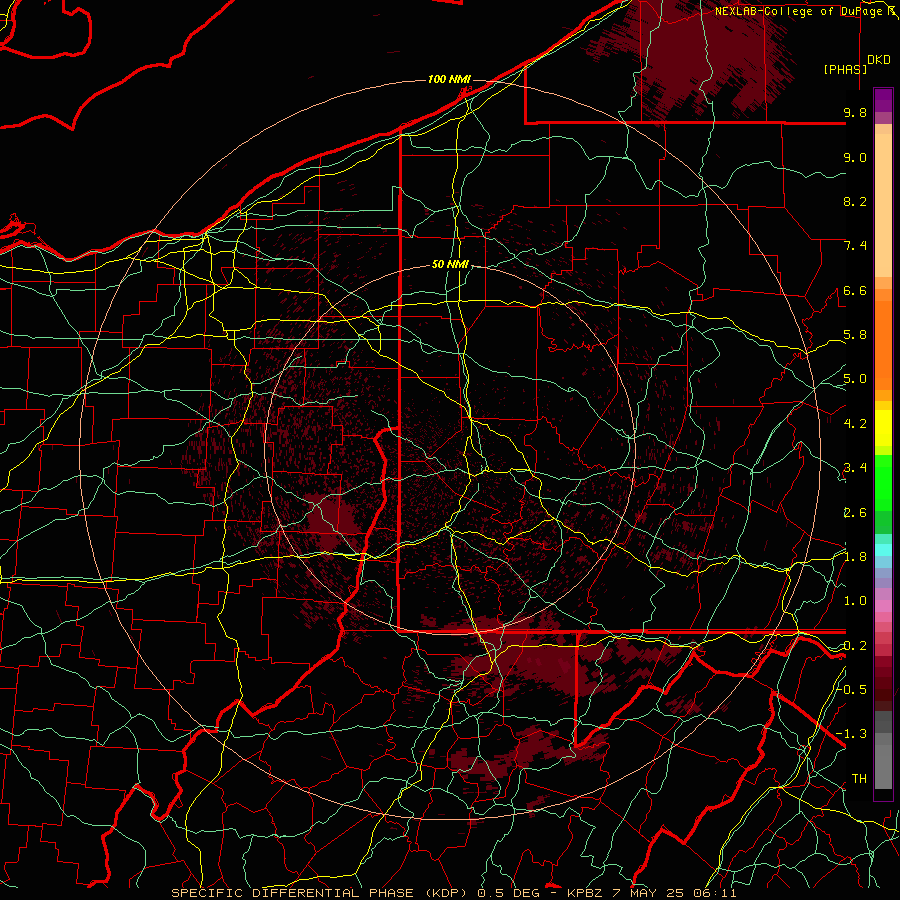Click the 4.2 value on the scale
900x900 pixels.
855,424
